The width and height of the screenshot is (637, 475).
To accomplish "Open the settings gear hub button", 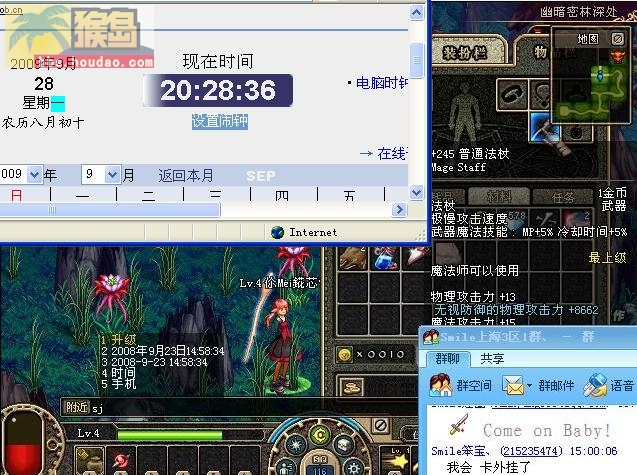I will [x=353, y=467].
